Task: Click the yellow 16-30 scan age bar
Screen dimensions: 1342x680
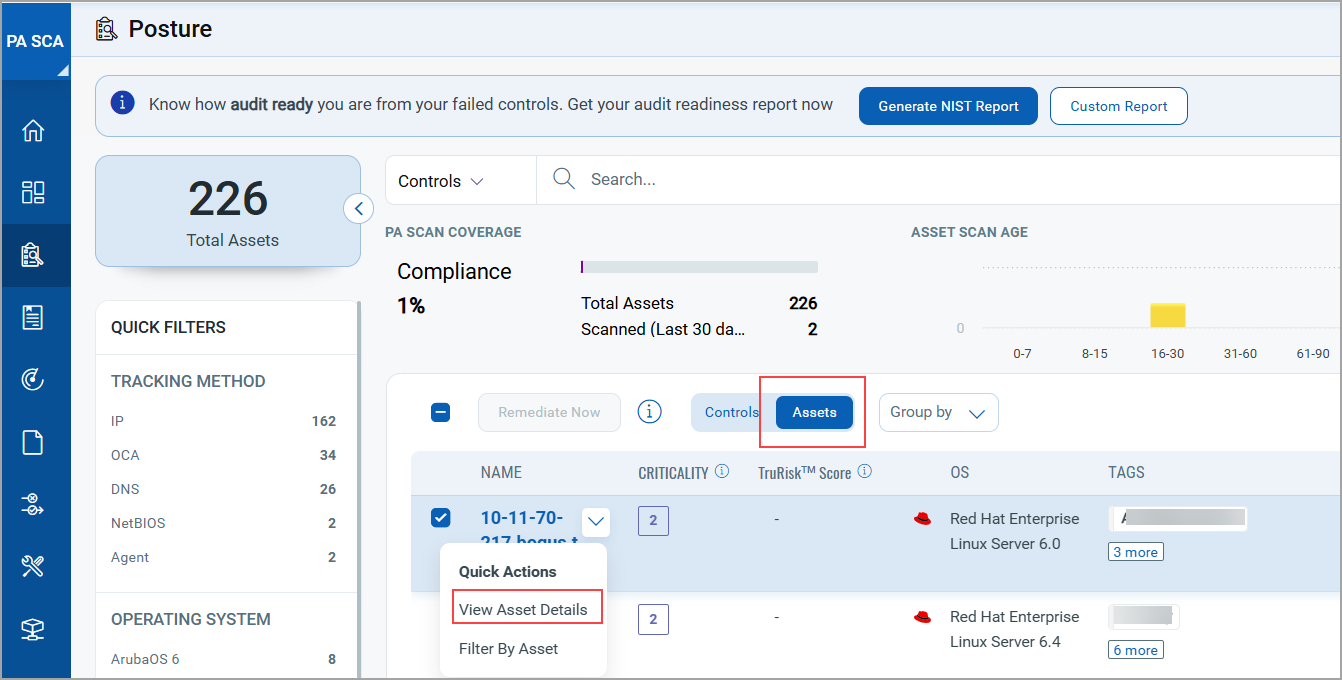Action: [x=1167, y=316]
